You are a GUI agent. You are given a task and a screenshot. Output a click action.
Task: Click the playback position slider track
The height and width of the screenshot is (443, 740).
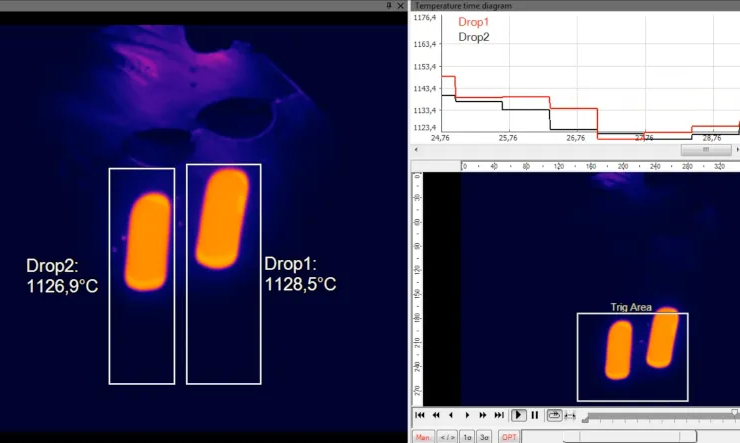tap(660, 415)
